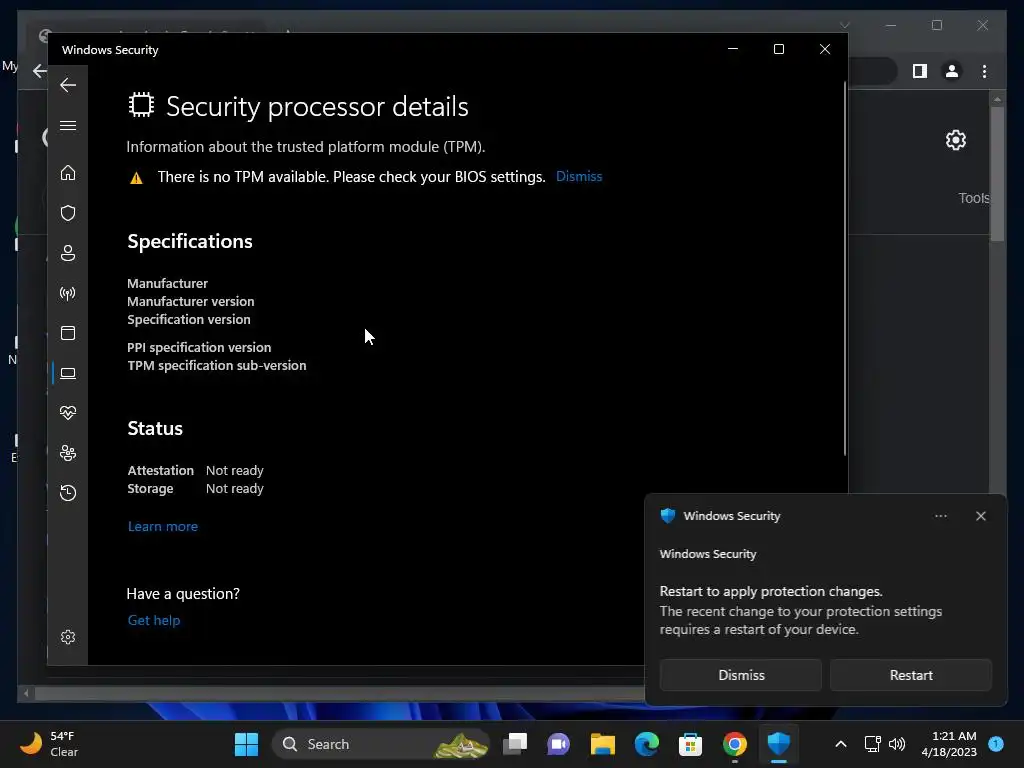Screen dimensions: 1024x768
Task: Open Virus & threat protection shield icon
Action: [x=68, y=213]
